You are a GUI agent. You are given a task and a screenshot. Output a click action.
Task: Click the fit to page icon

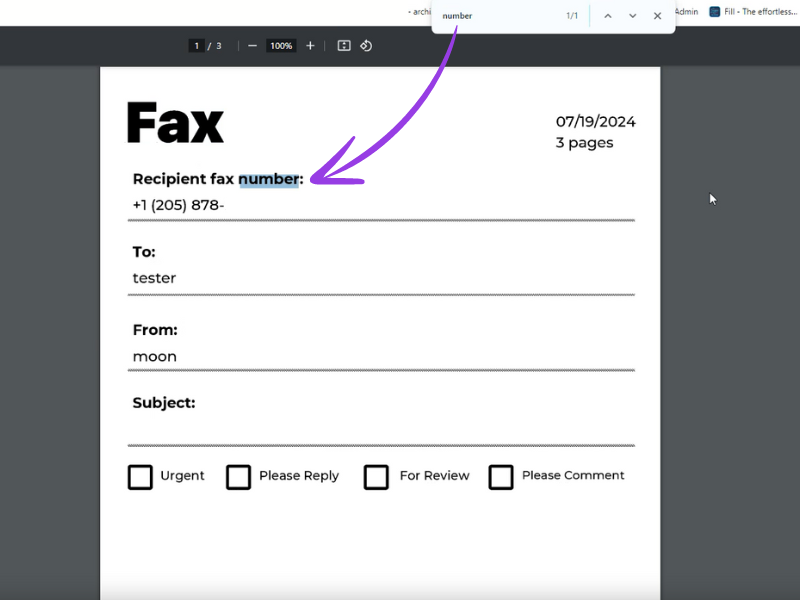coord(344,46)
